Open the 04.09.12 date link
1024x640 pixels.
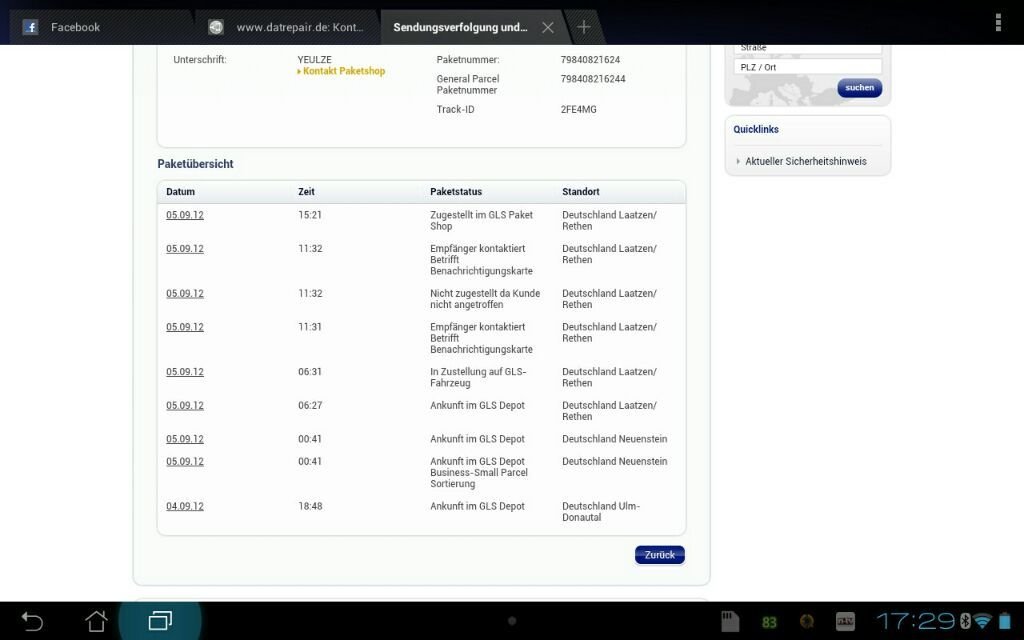tap(185, 506)
